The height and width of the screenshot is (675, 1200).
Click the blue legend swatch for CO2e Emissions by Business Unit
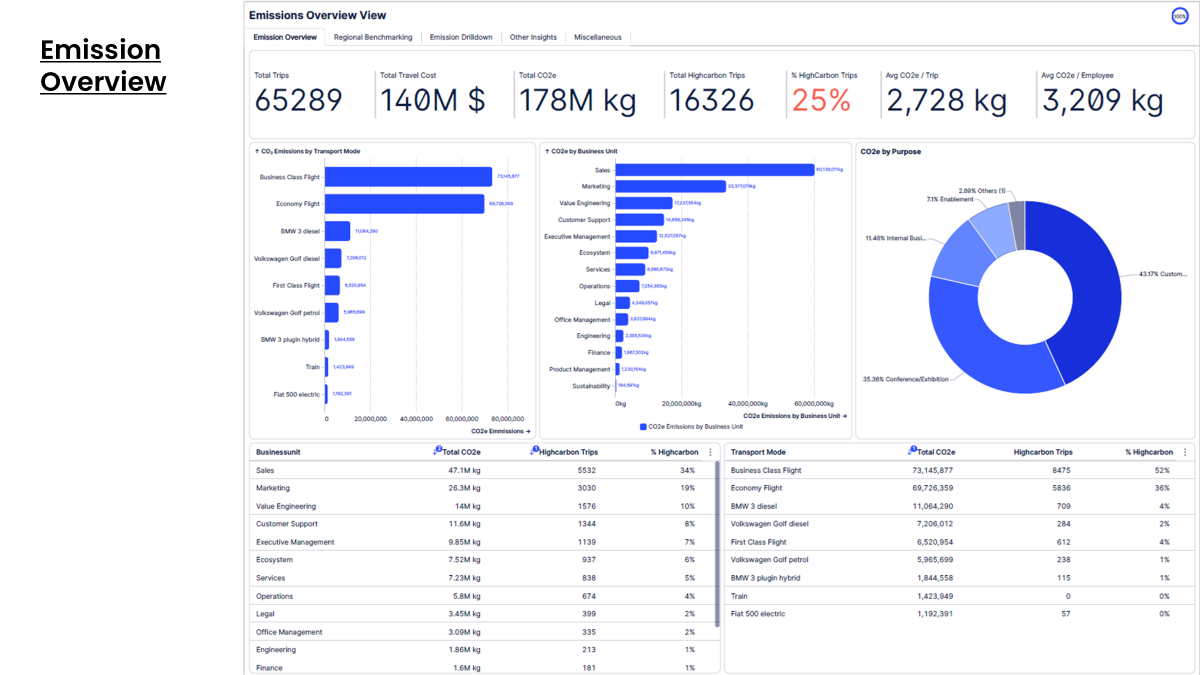tap(643, 427)
